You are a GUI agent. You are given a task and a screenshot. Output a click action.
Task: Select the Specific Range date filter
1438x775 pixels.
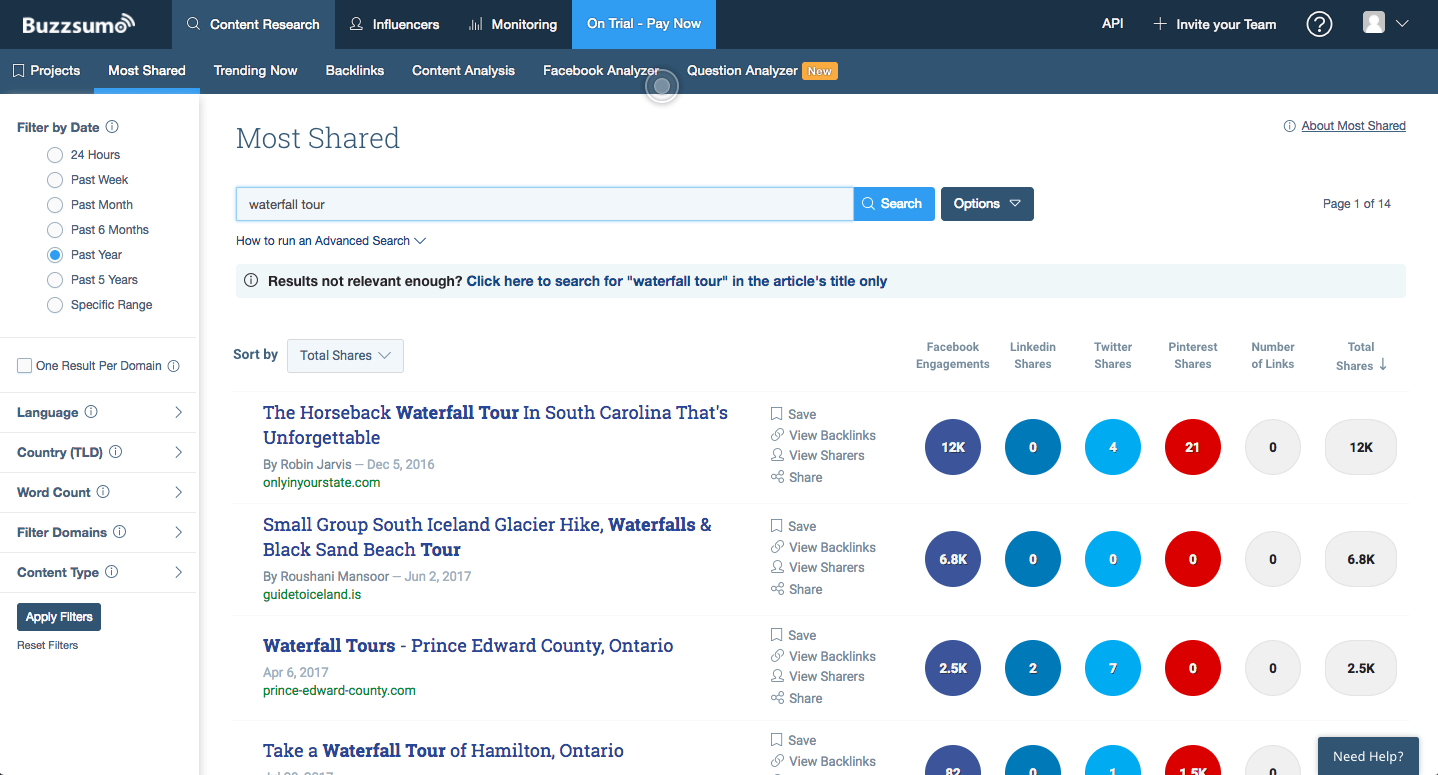[55, 305]
